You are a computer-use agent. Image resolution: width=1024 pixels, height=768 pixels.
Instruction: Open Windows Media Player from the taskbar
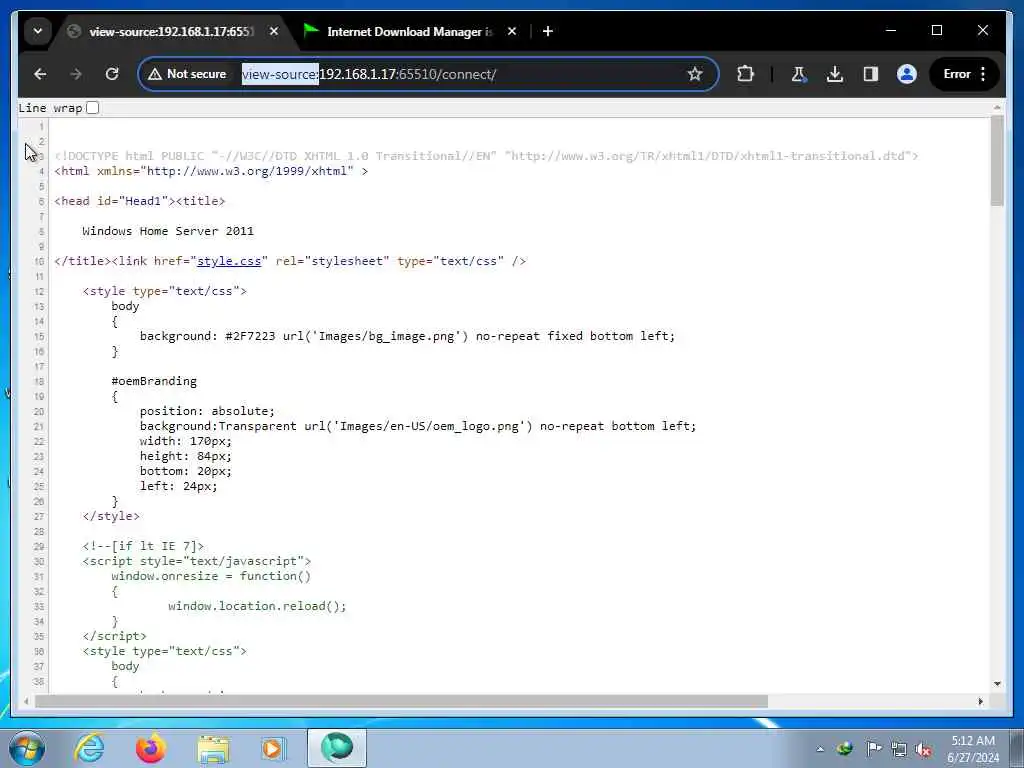tap(274, 748)
